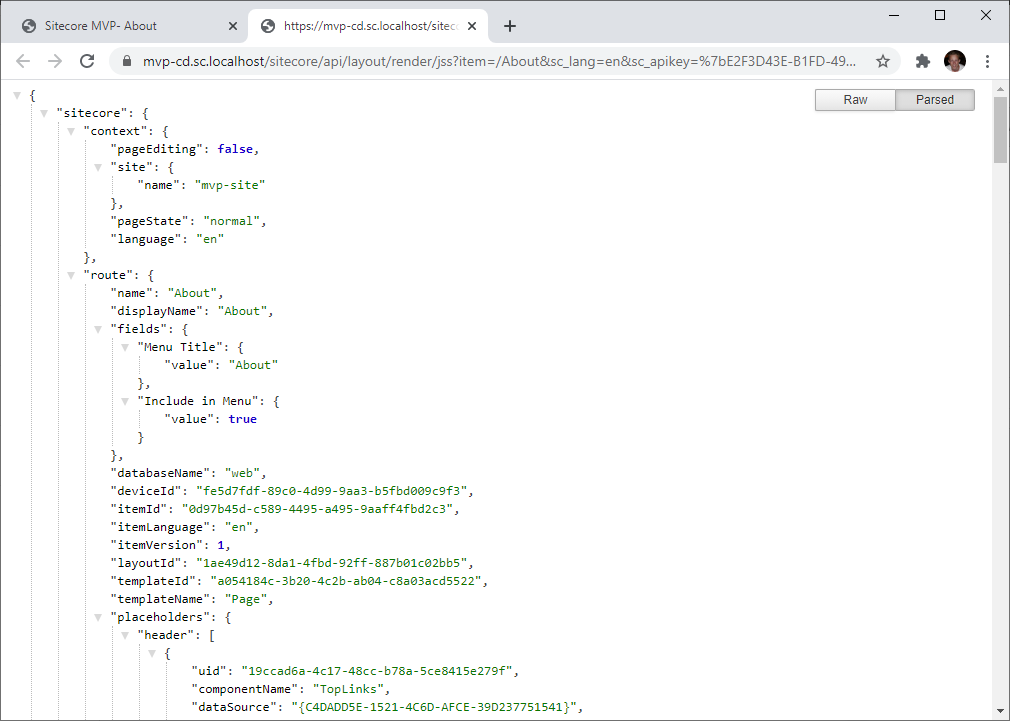
Task: Minimize the Chrome window
Action: [893, 15]
